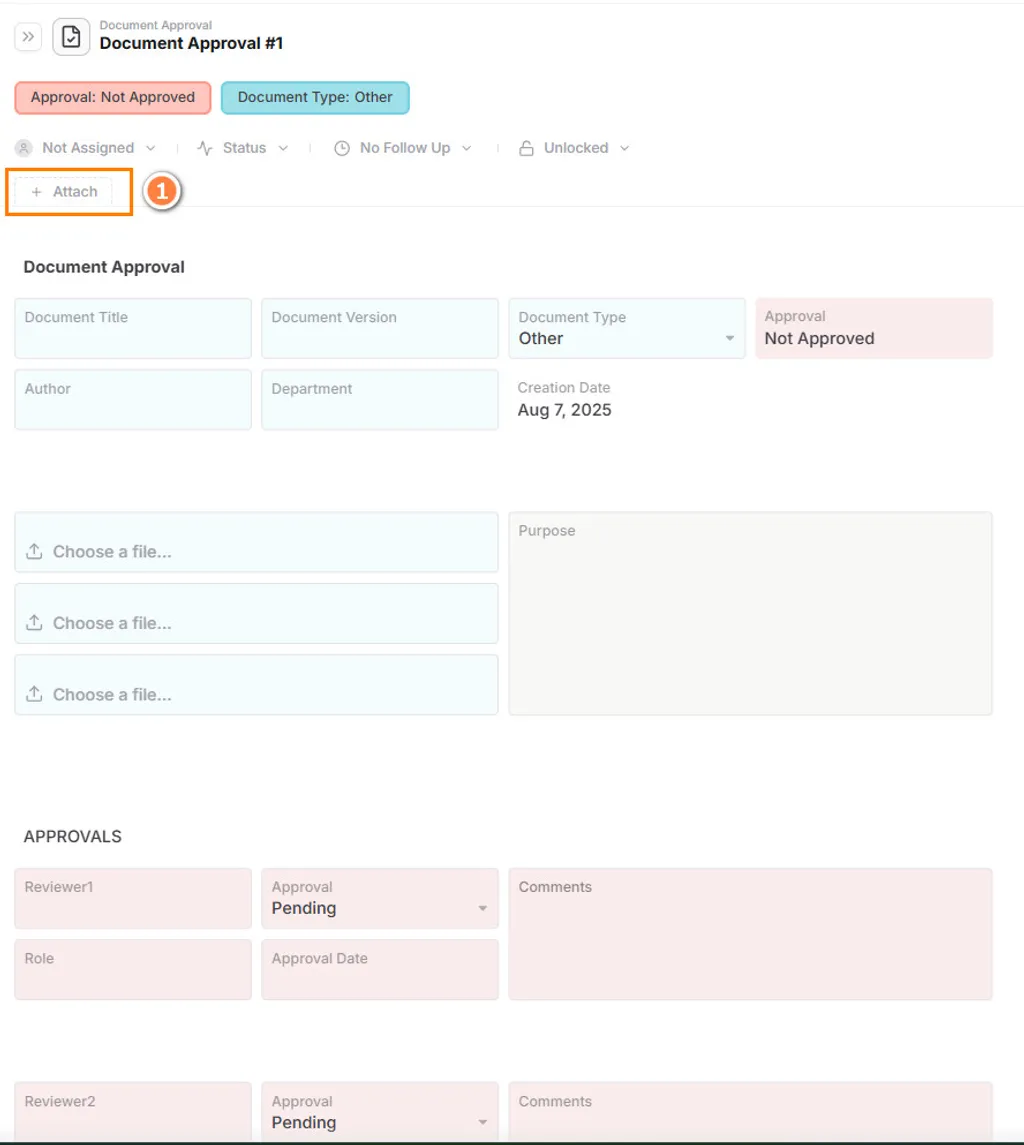Click the clock icon beside No Follow Up
The height and width of the screenshot is (1145, 1024).
[x=342, y=148]
